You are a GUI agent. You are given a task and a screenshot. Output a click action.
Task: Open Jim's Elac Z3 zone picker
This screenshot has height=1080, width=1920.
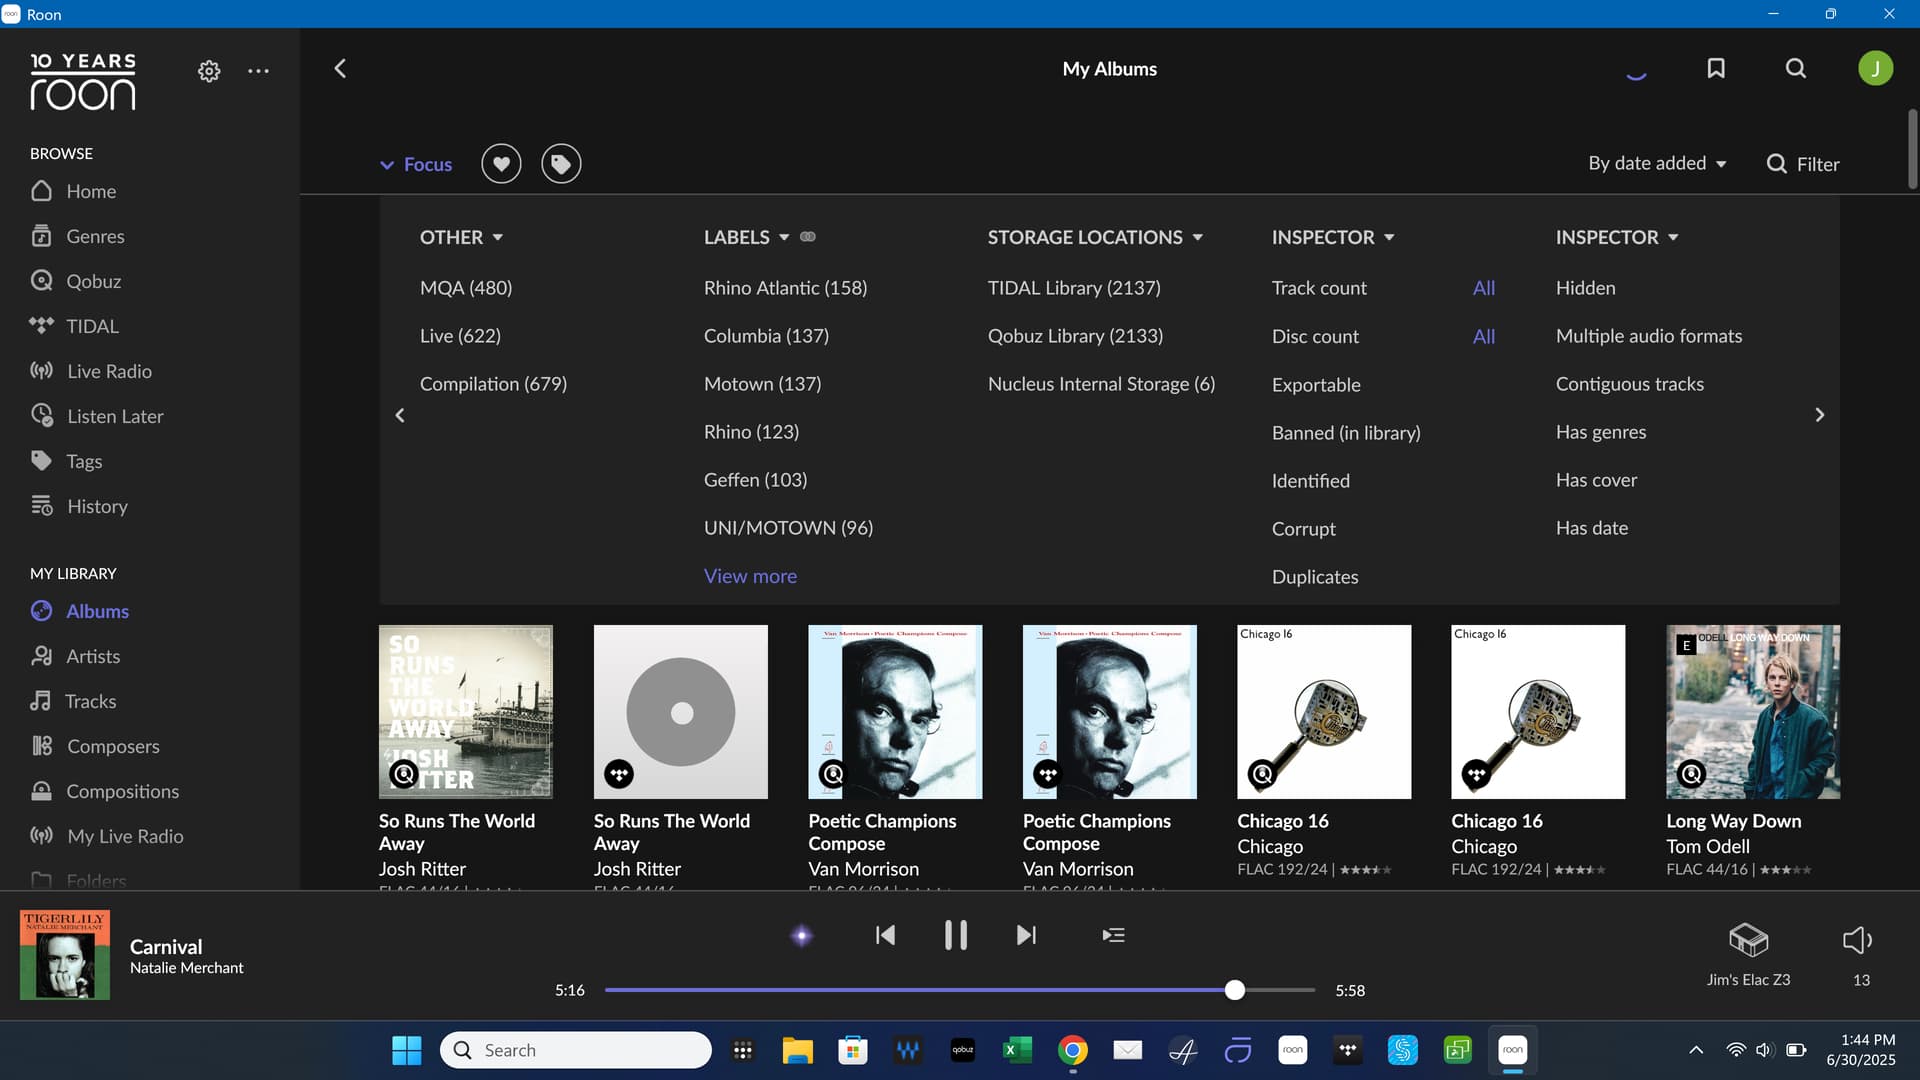[1748, 954]
